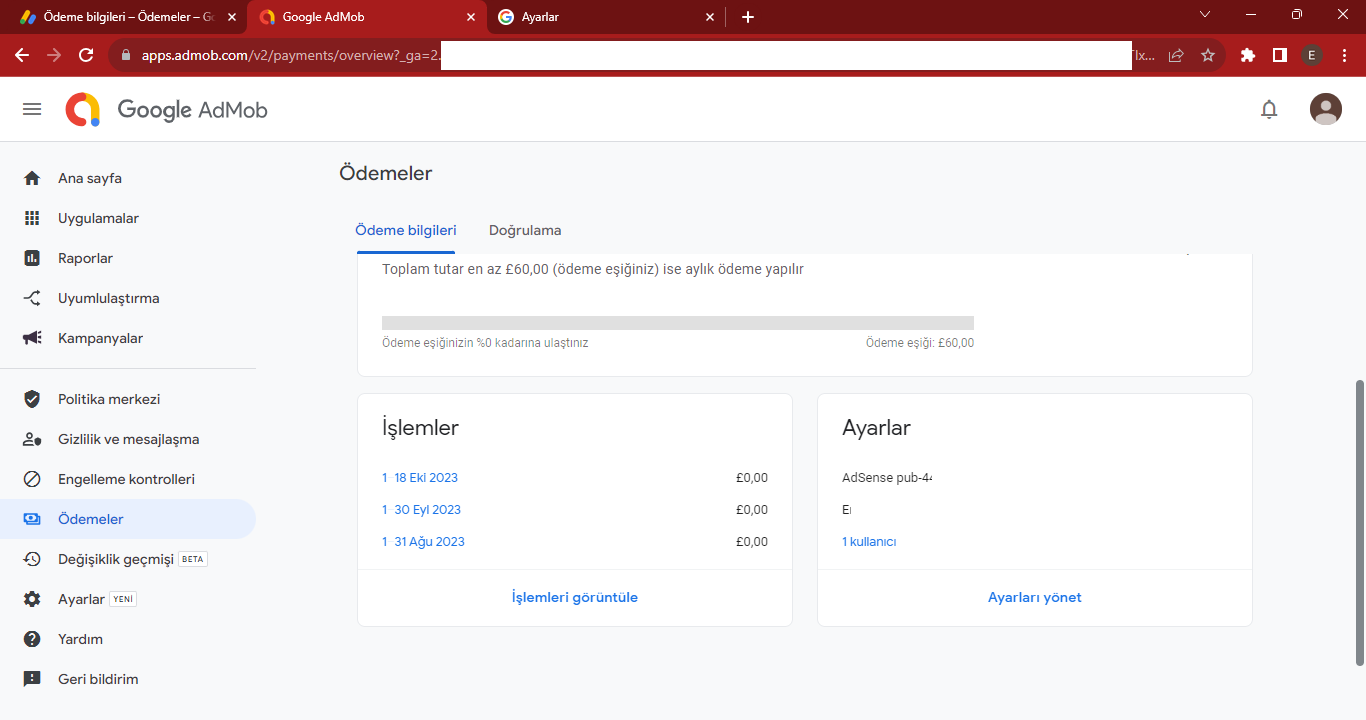1366x720 pixels.
Task: Click the Uyumlulaştırma mediation icon
Action: click(32, 298)
